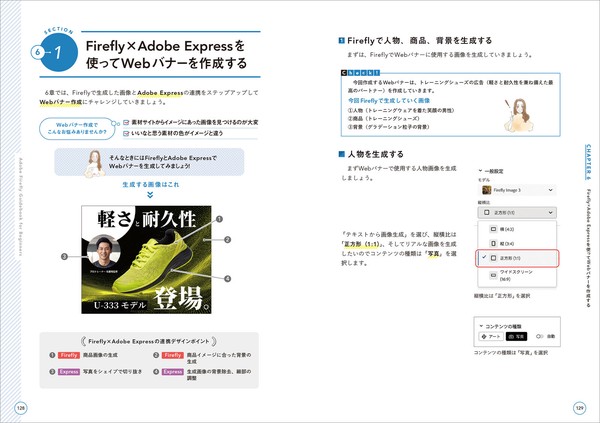Click the landscape icon beside 横 (4:3)
600x423 pixels.
pyautogui.click(x=493, y=229)
